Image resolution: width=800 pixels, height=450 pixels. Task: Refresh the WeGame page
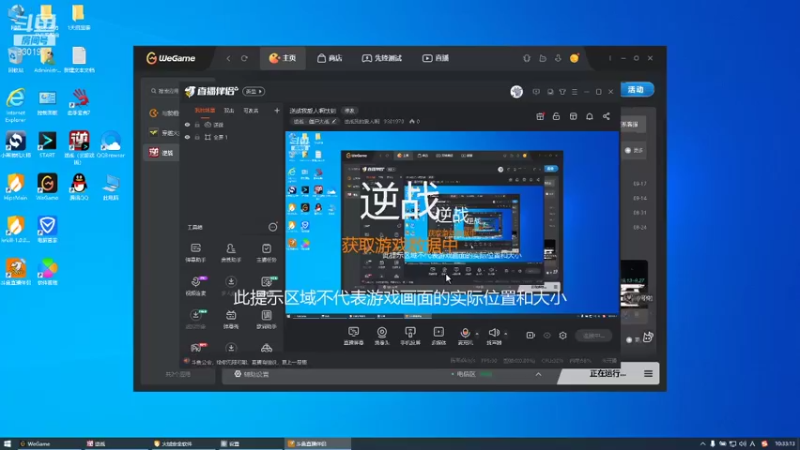coord(244,58)
